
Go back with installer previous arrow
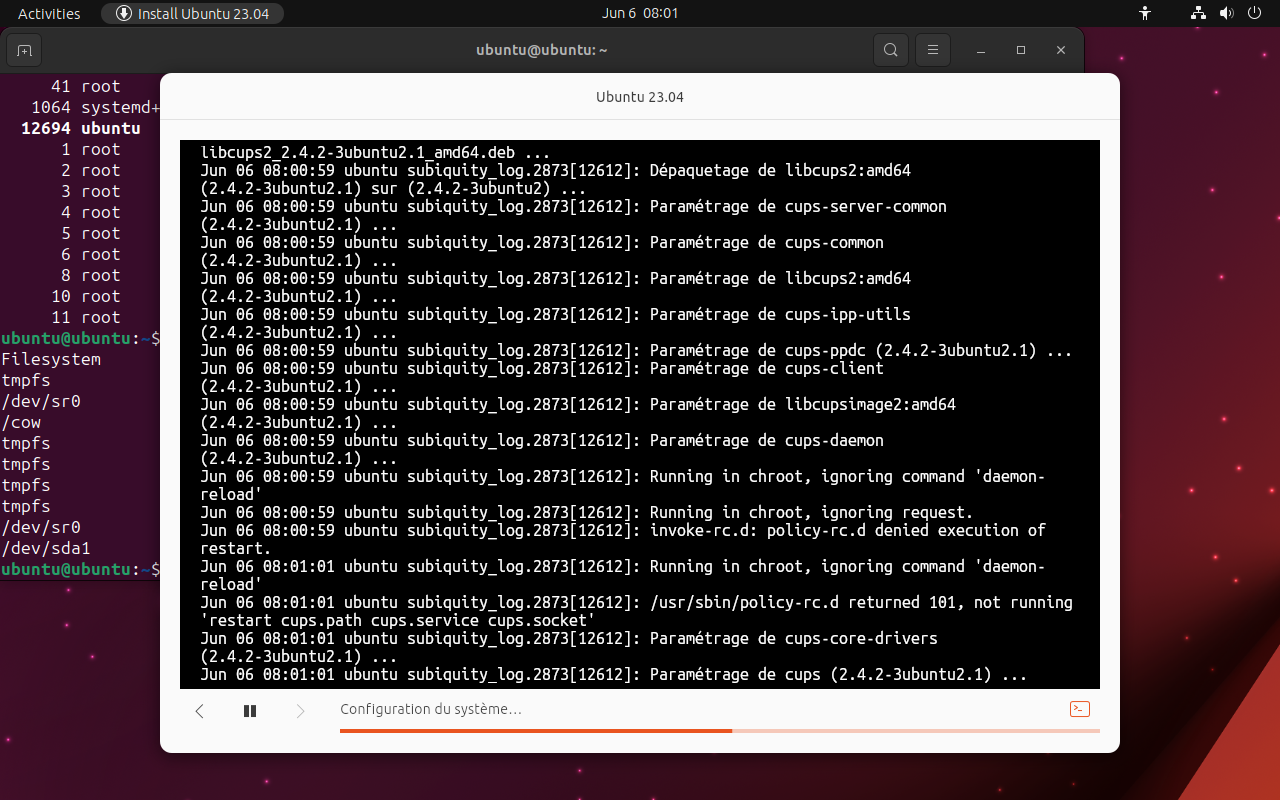point(199,710)
